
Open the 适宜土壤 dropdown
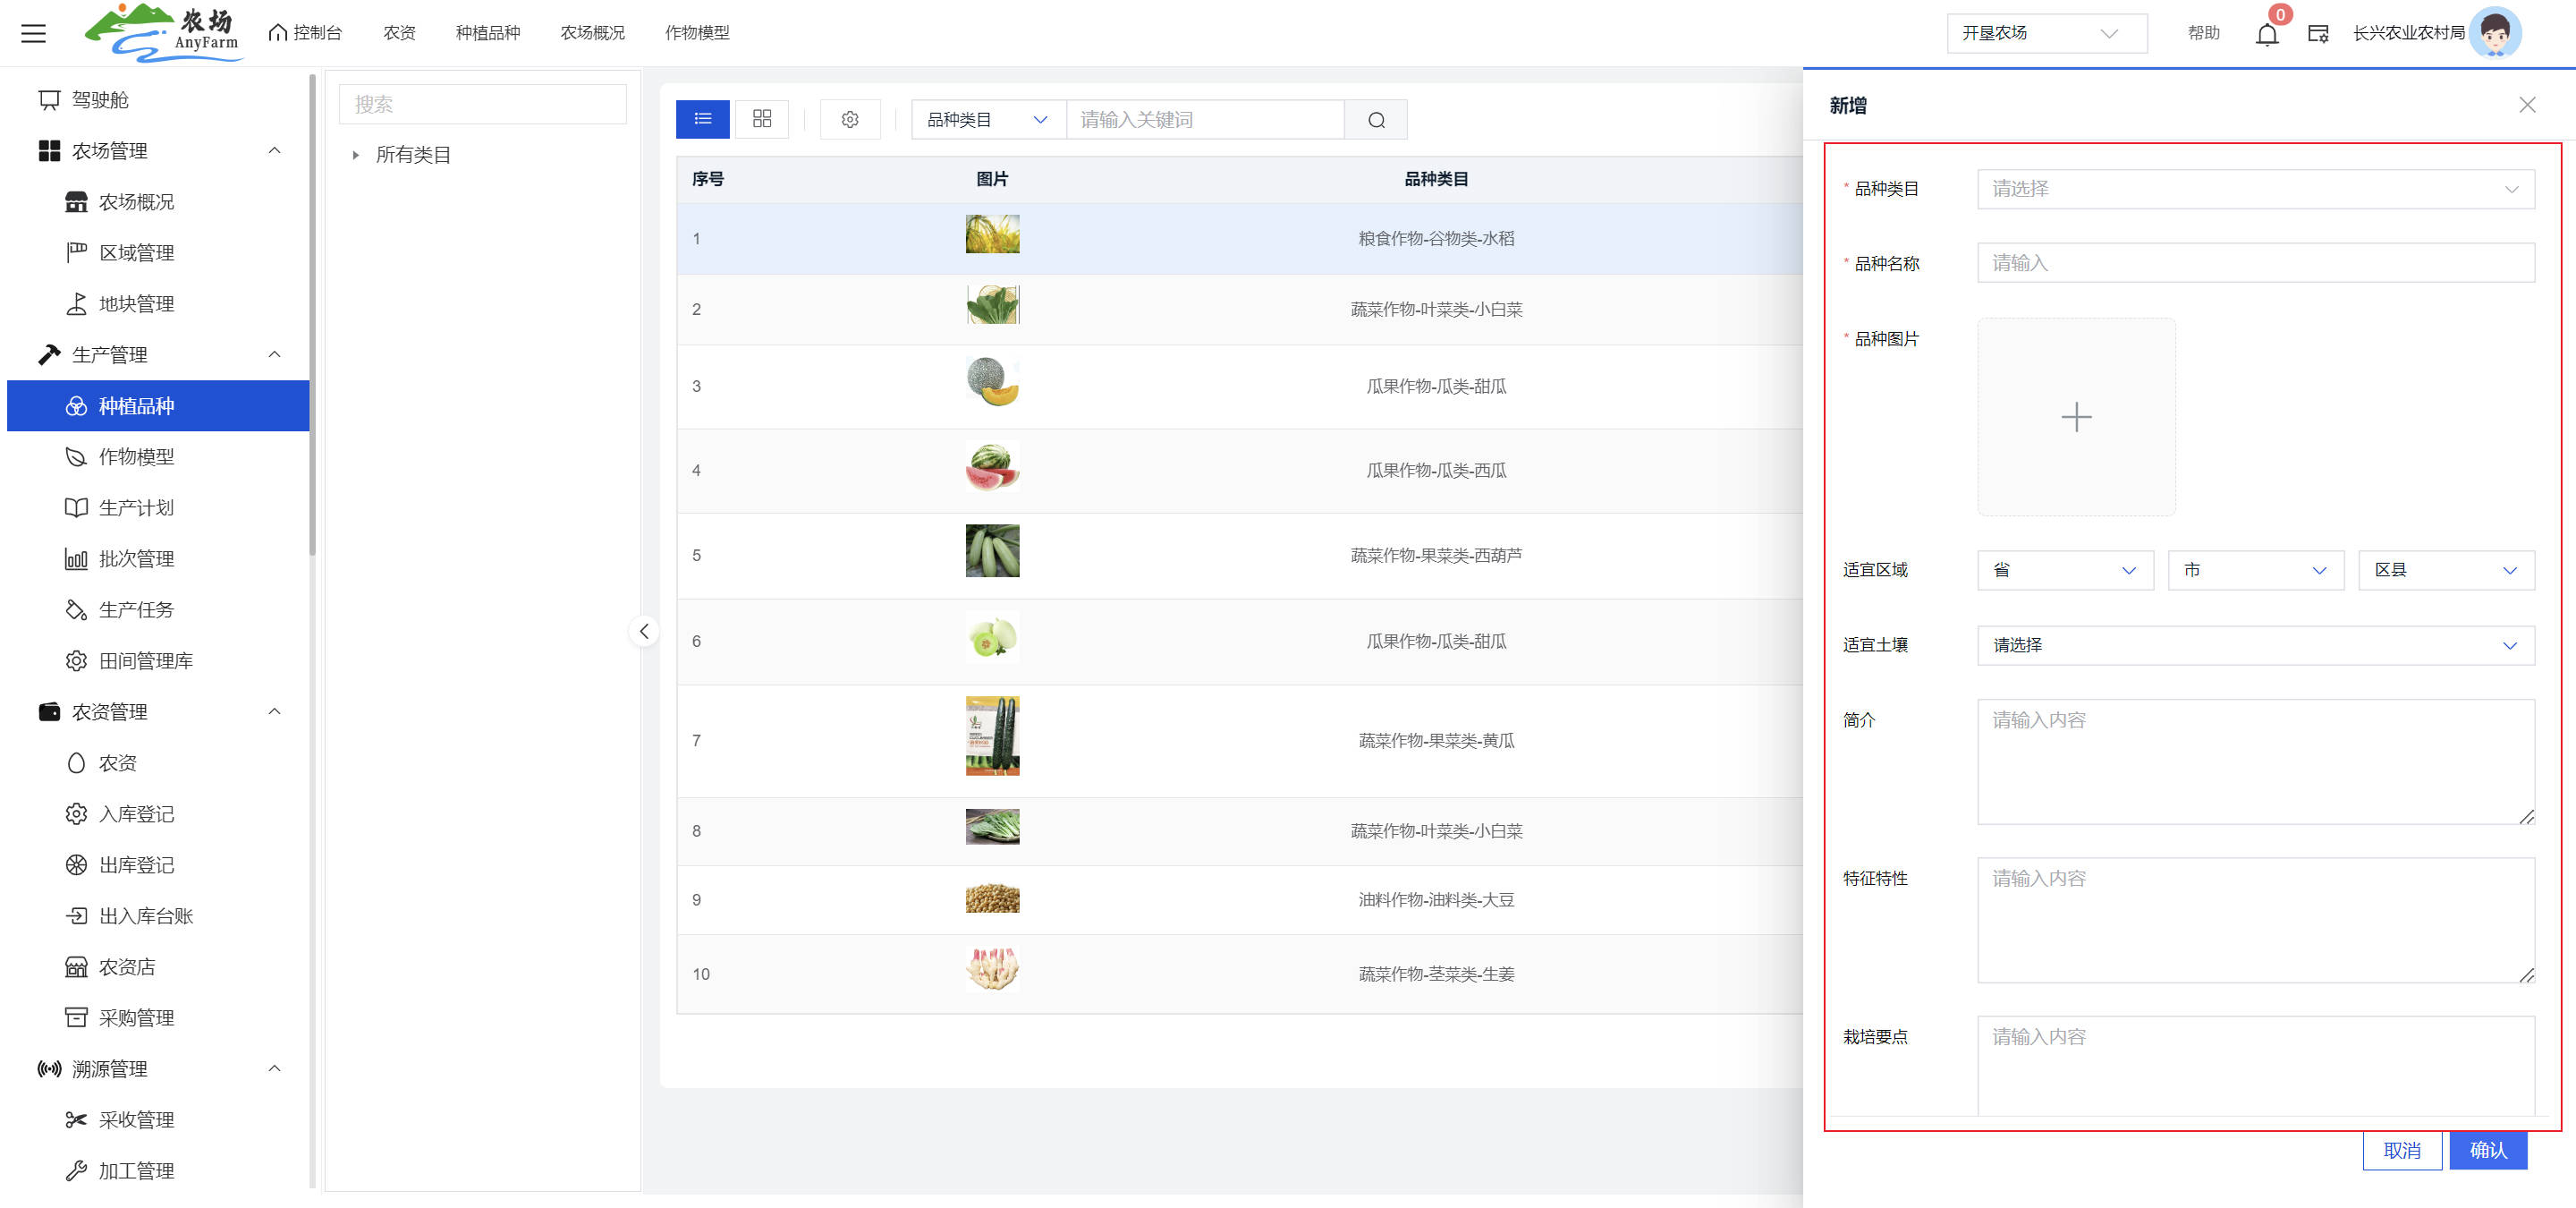tap(2255, 645)
